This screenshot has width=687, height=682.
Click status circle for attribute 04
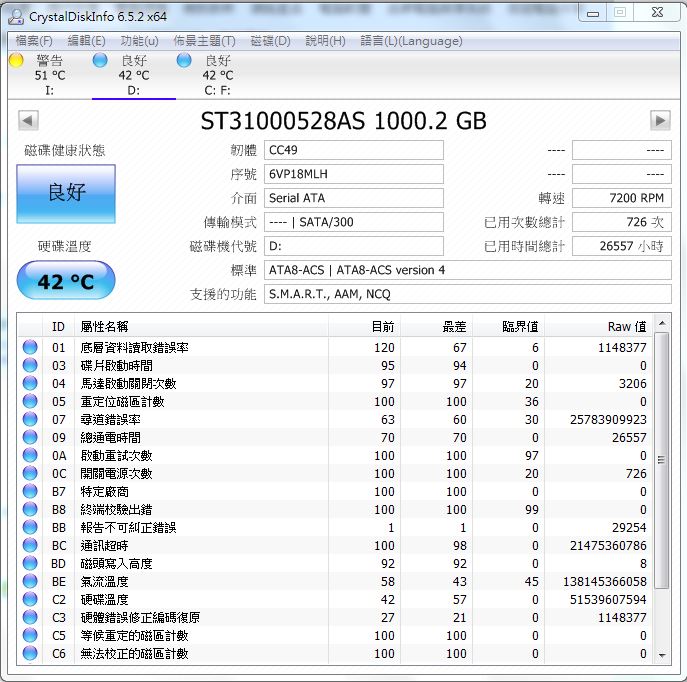pos(30,383)
